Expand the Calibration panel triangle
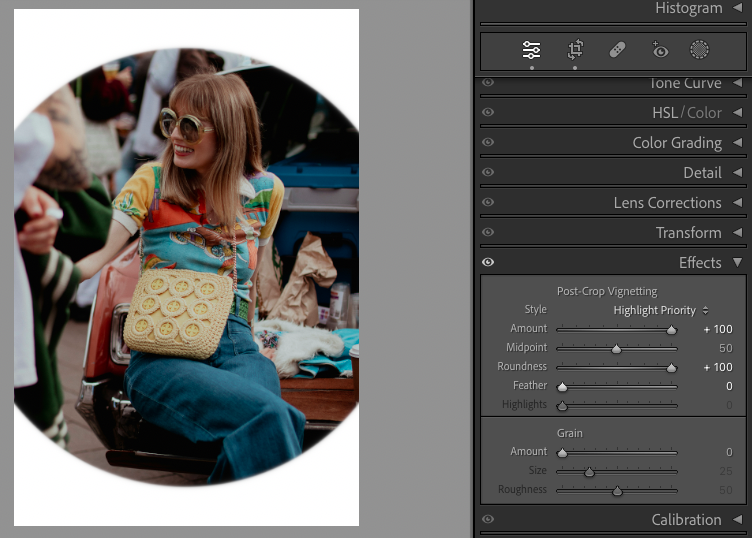The width and height of the screenshot is (752, 538). (x=738, y=519)
